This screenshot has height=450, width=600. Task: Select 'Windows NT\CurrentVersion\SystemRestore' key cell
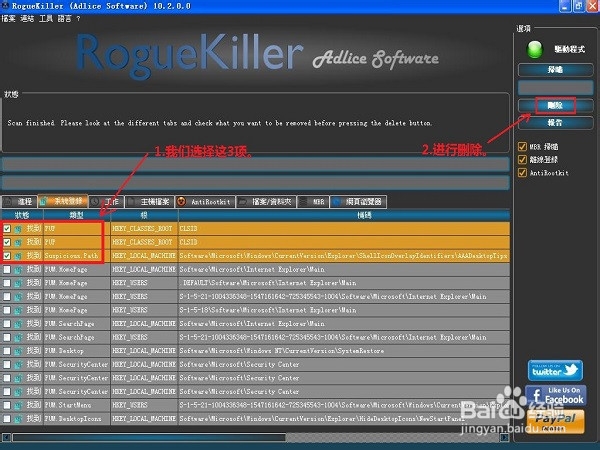click(344, 351)
